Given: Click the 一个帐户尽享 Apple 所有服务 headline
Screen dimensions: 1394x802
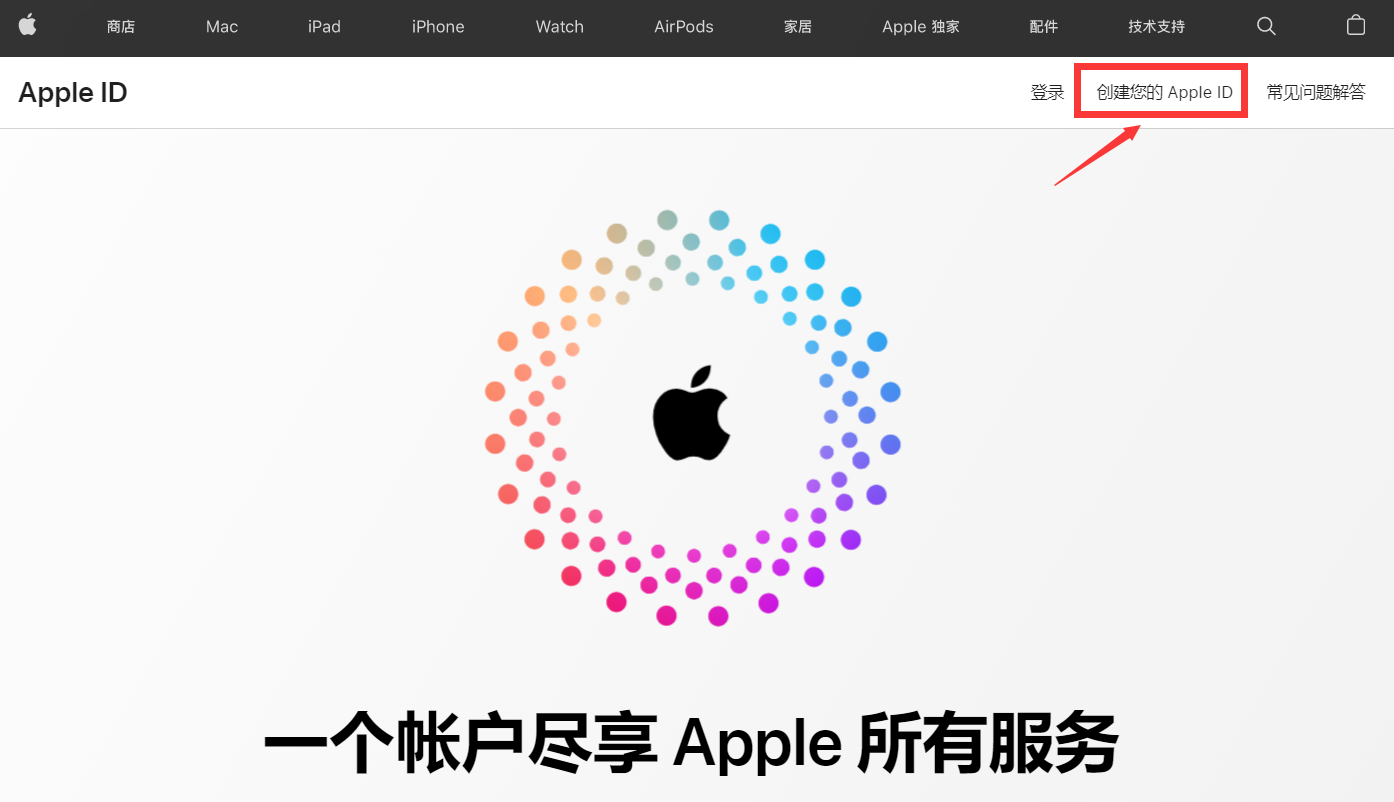Looking at the screenshot, I should pyautogui.click(x=691, y=742).
